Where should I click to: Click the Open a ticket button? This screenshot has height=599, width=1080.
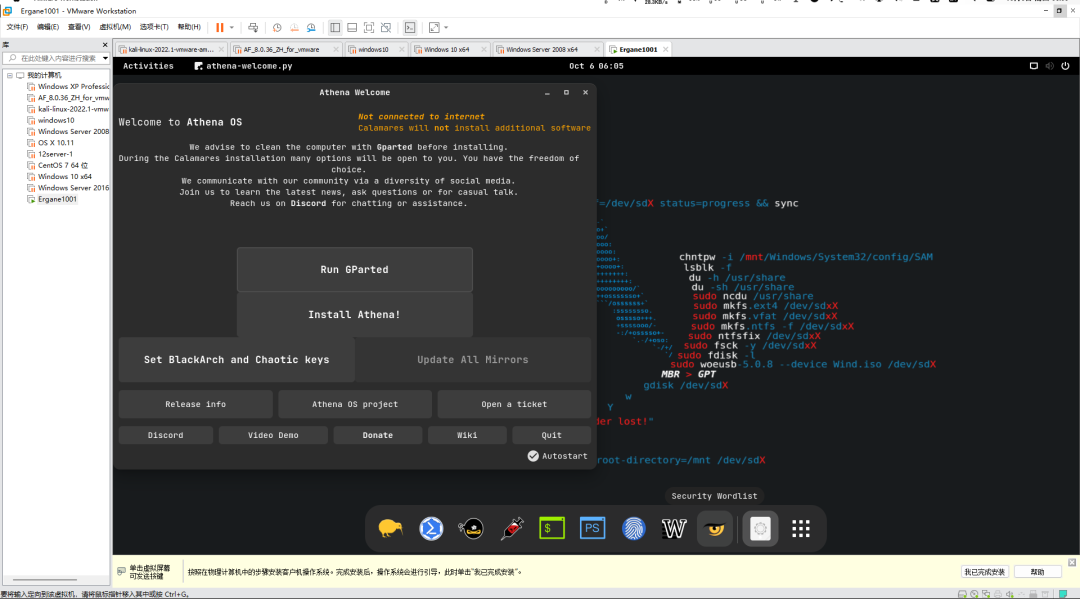pos(514,404)
